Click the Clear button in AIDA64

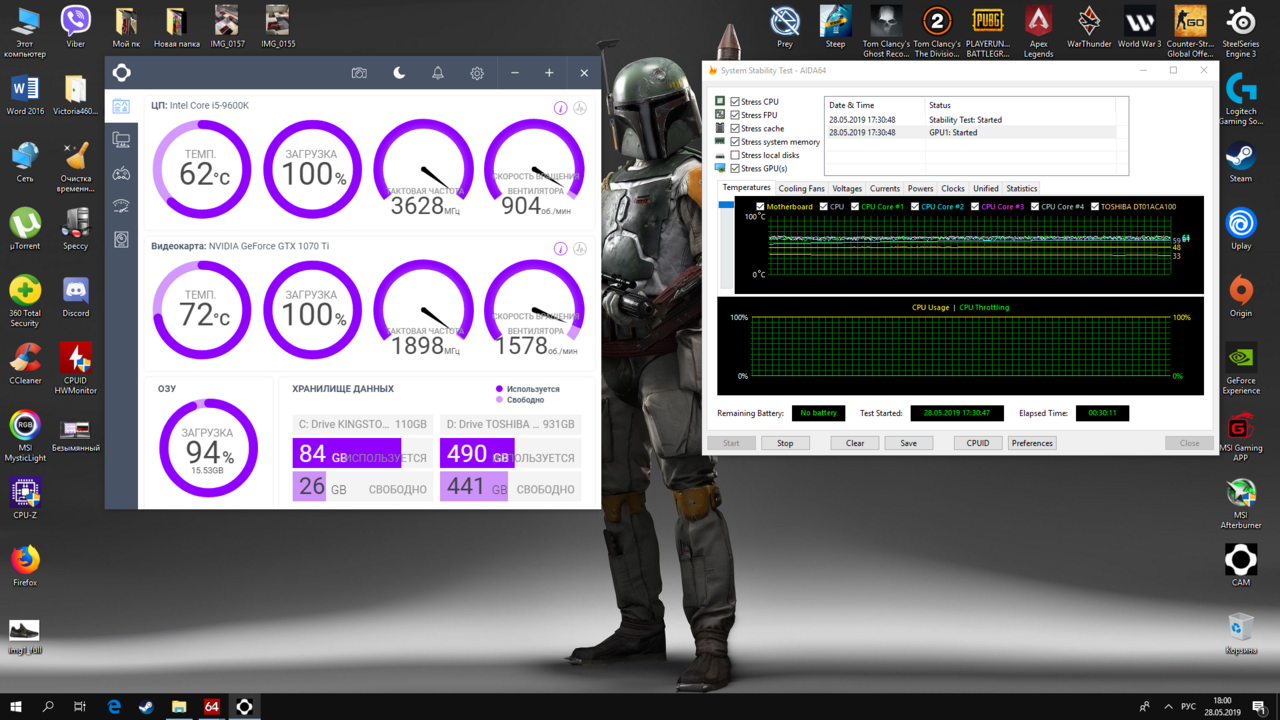click(x=855, y=443)
